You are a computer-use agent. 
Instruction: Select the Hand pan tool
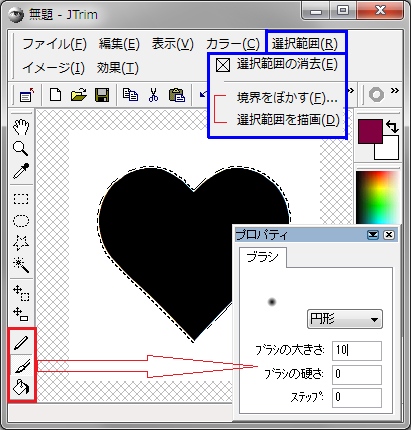point(21,126)
